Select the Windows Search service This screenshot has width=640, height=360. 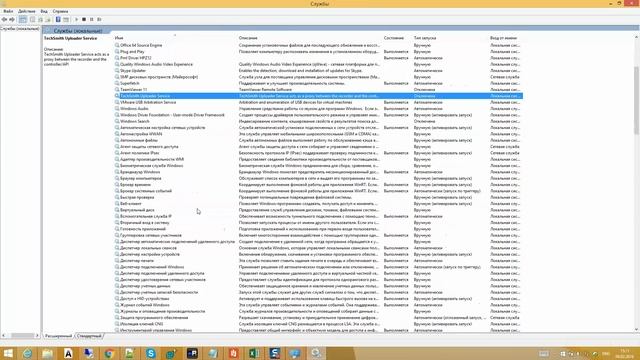point(135,121)
